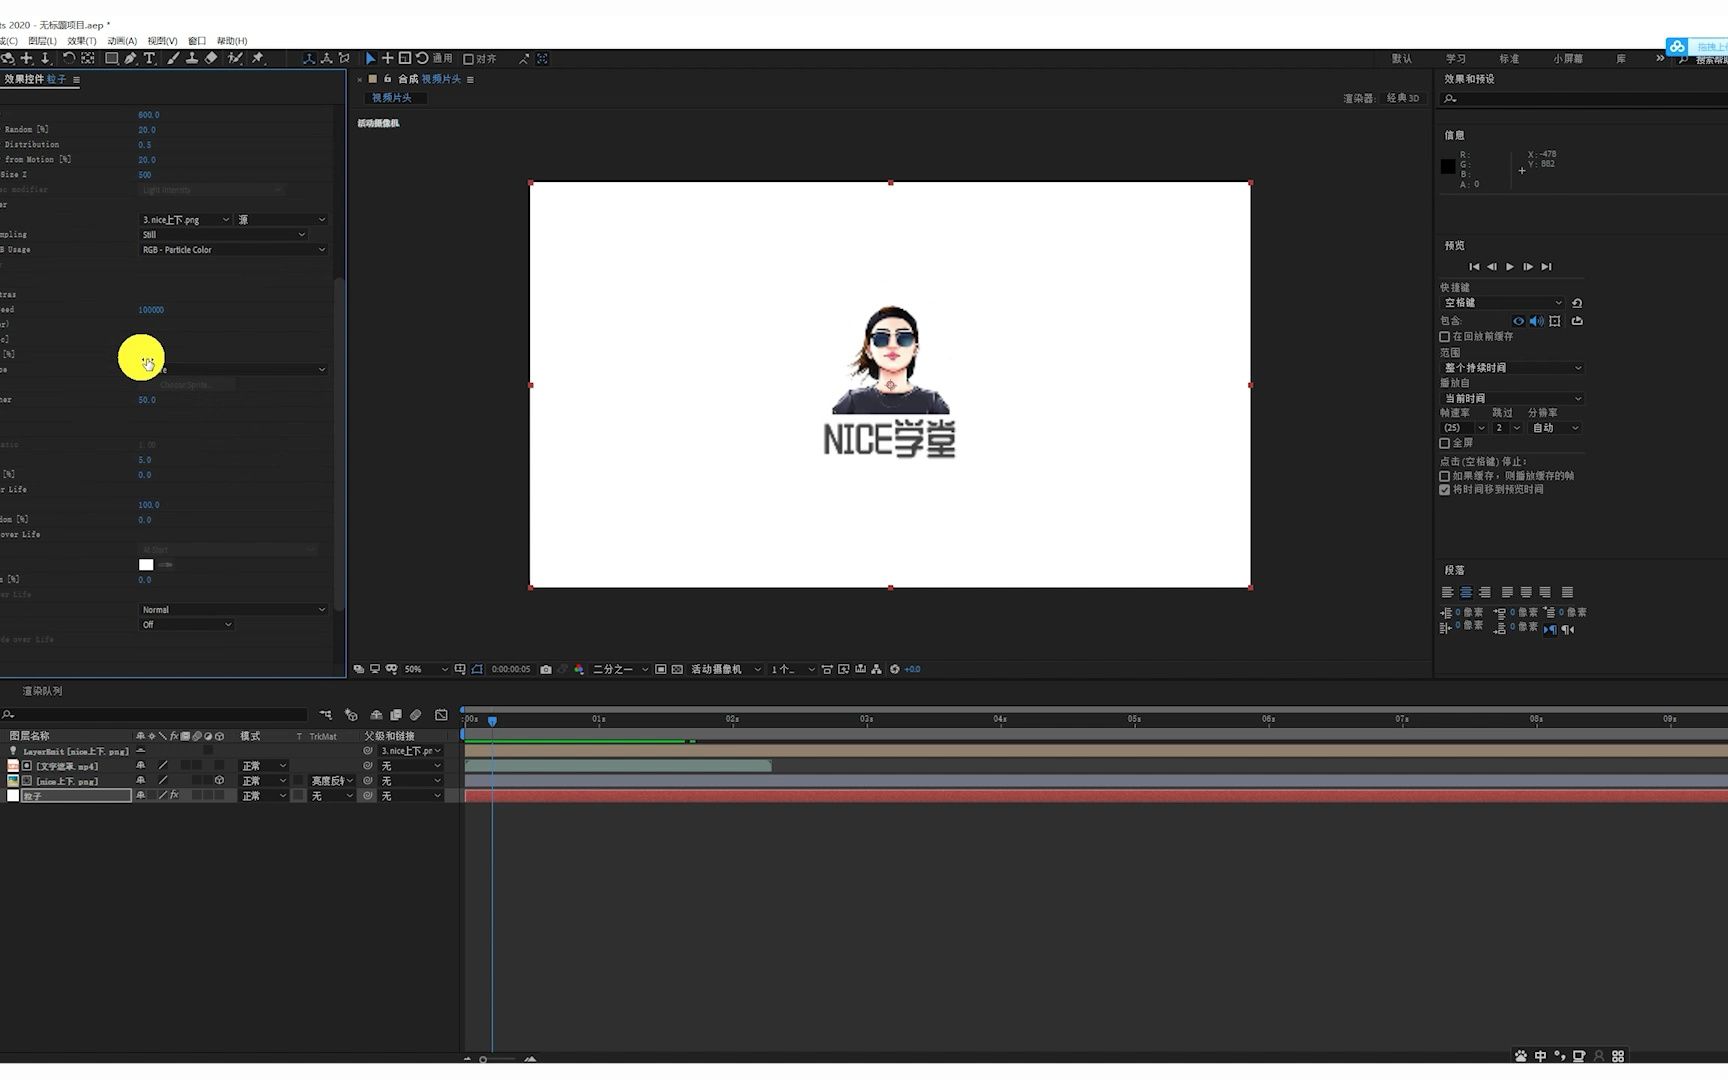This screenshot has height=1080, width=1728.
Task: Play the preview with the play button
Action: tap(1510, 267)
